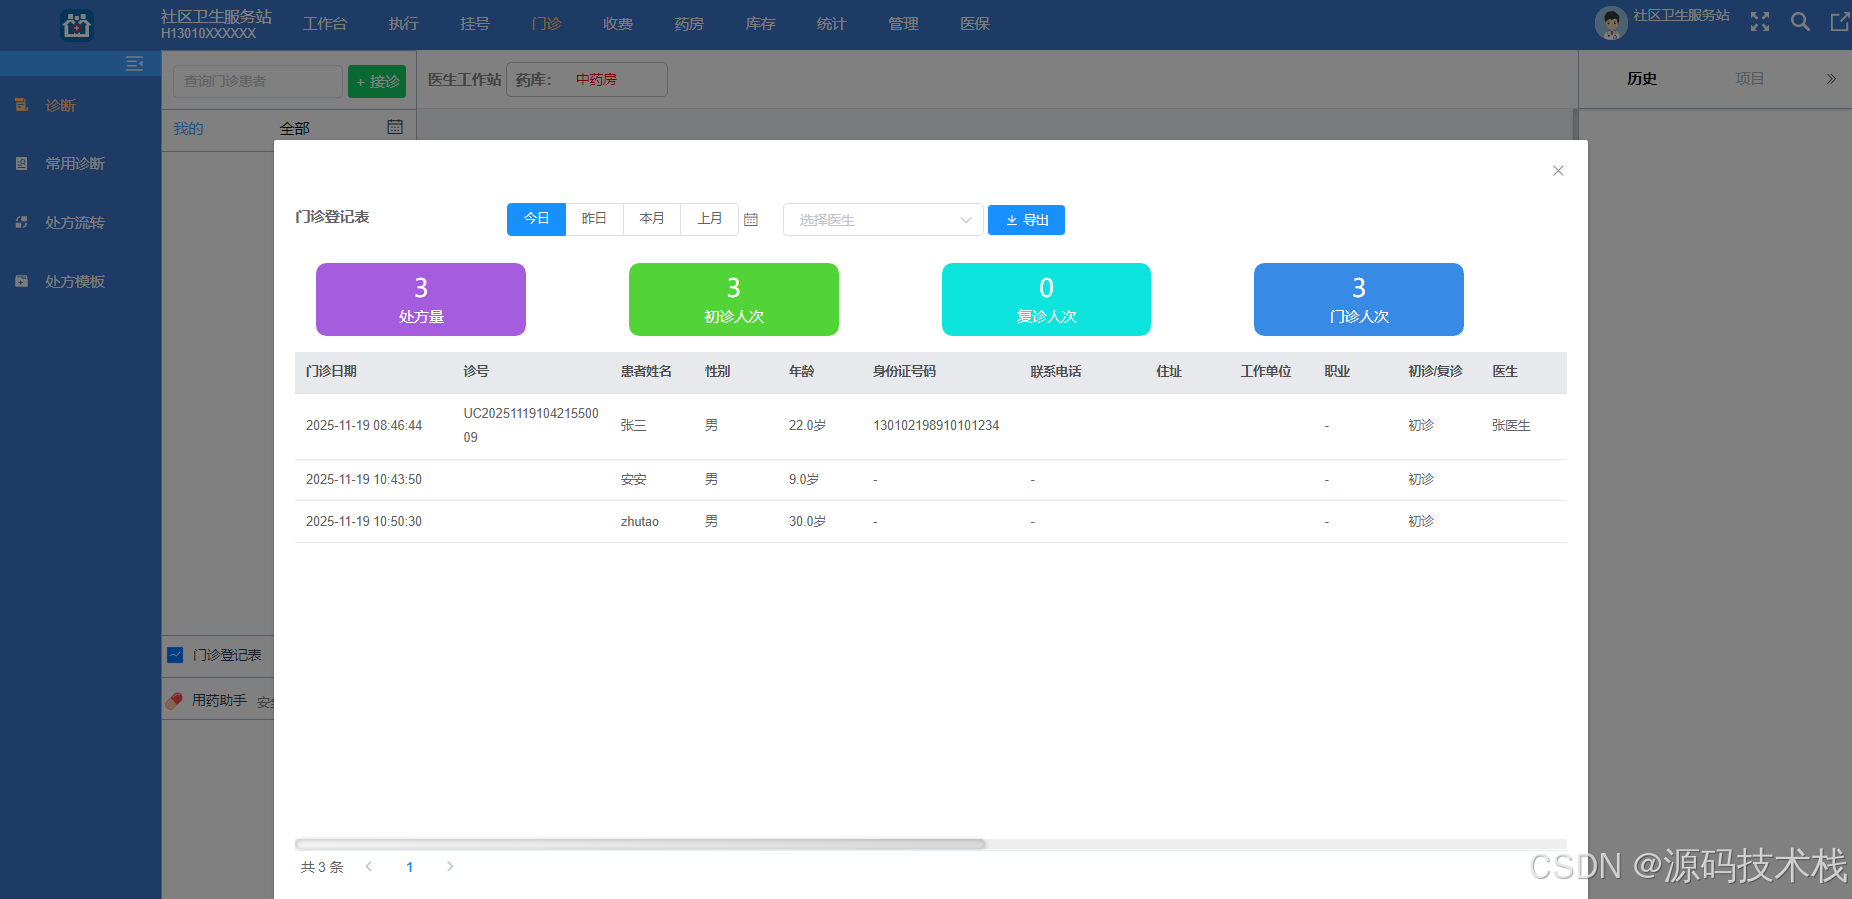Close the 门诊登记表 dialog

tap(1558, 171)
